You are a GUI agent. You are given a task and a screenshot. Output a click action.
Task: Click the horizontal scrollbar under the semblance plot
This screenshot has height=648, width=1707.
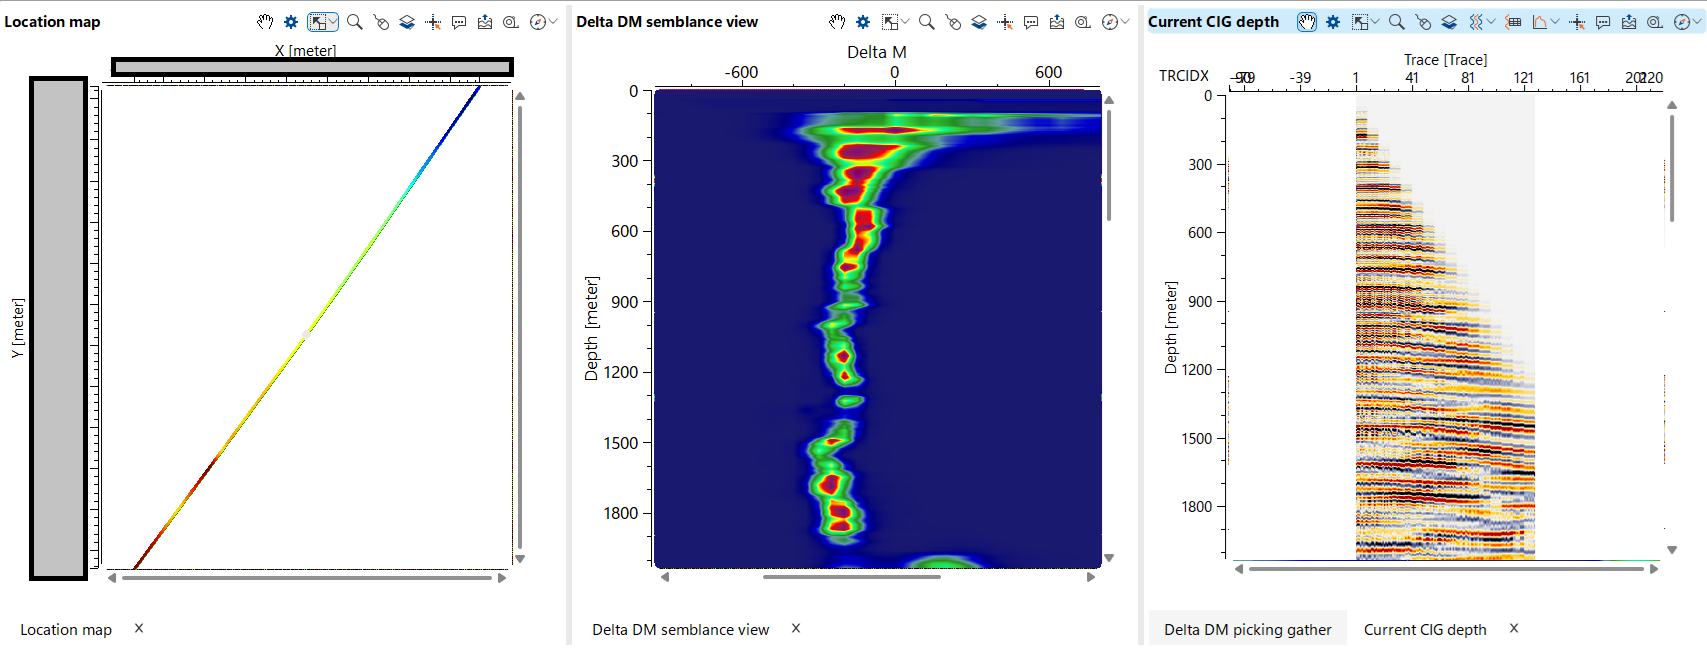[x=851, y=577]
